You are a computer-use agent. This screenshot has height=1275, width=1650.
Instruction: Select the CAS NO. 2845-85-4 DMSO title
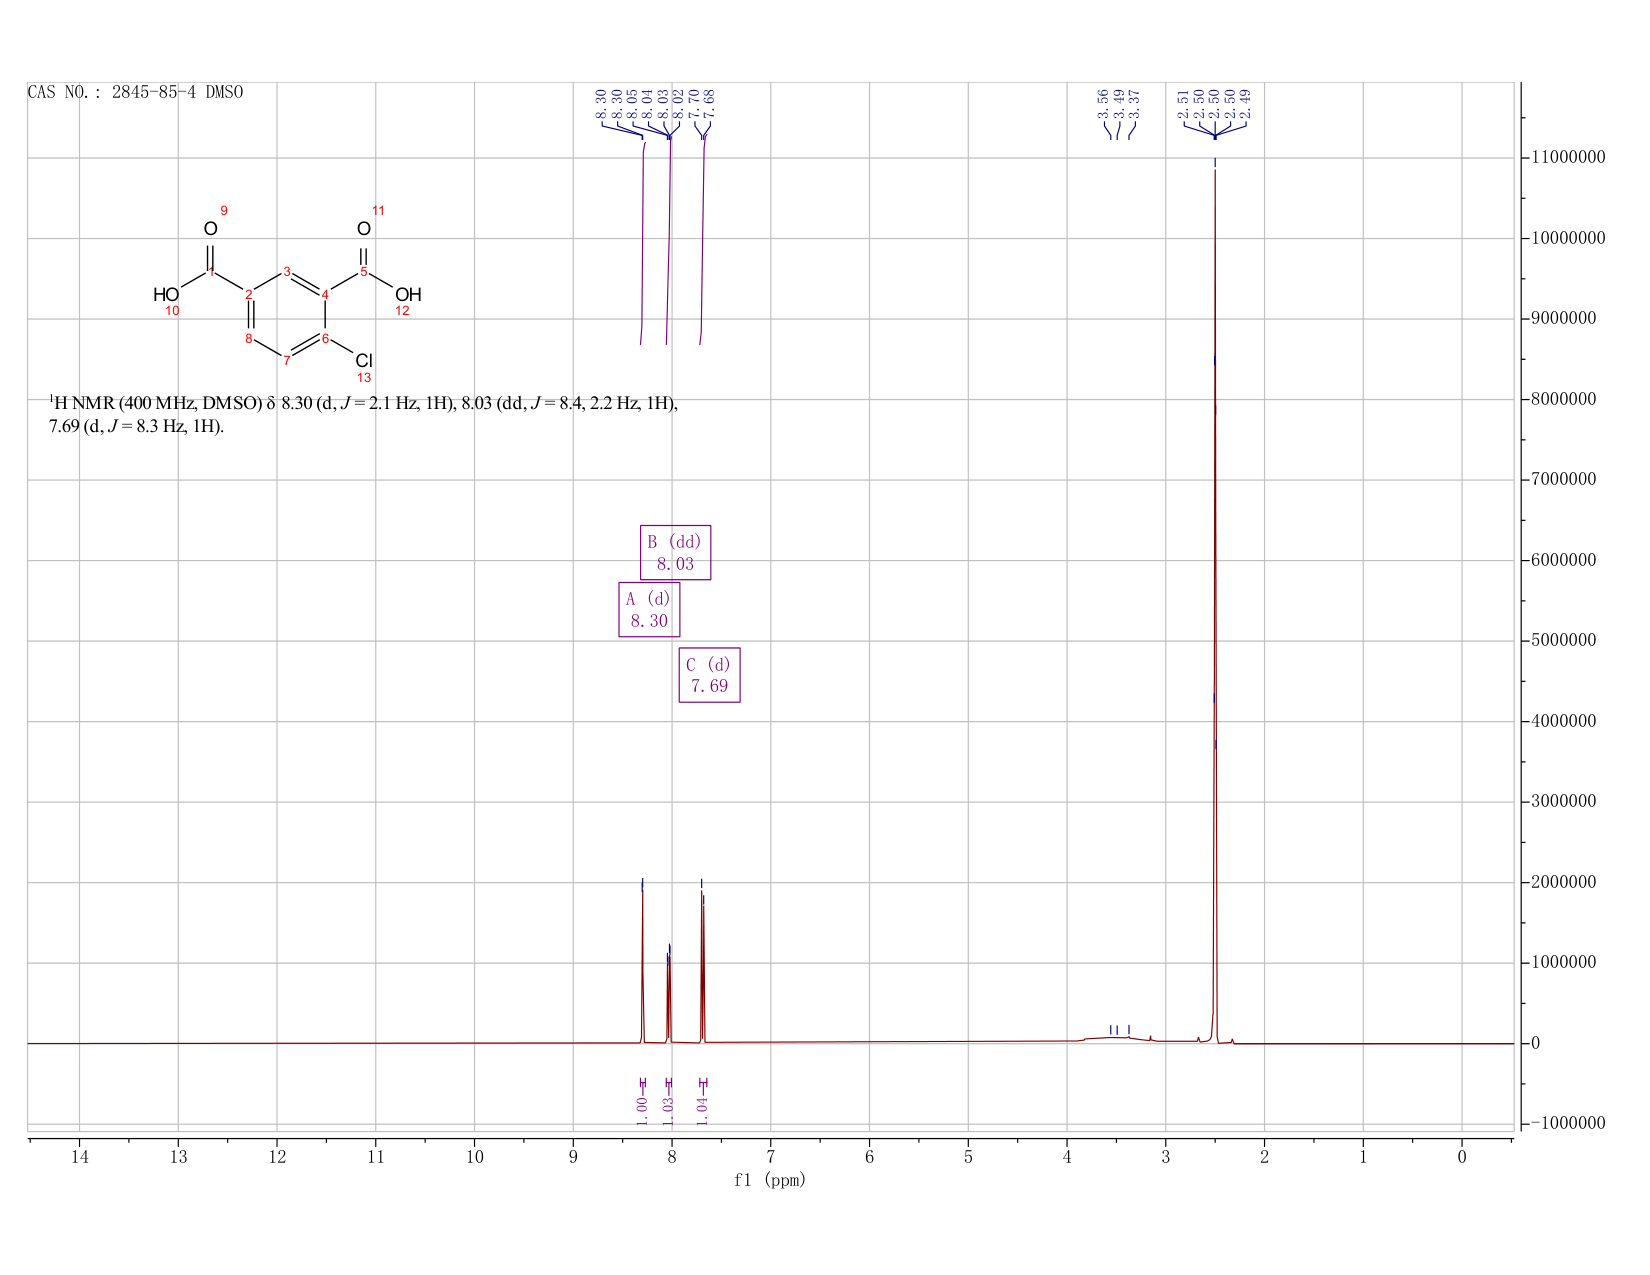coord(135,92)
